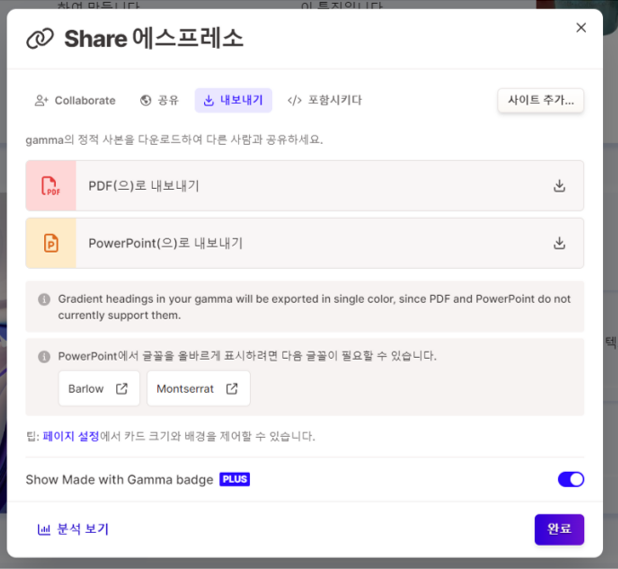Click the bar chart icon beside 분석 보기

(44, 530)
